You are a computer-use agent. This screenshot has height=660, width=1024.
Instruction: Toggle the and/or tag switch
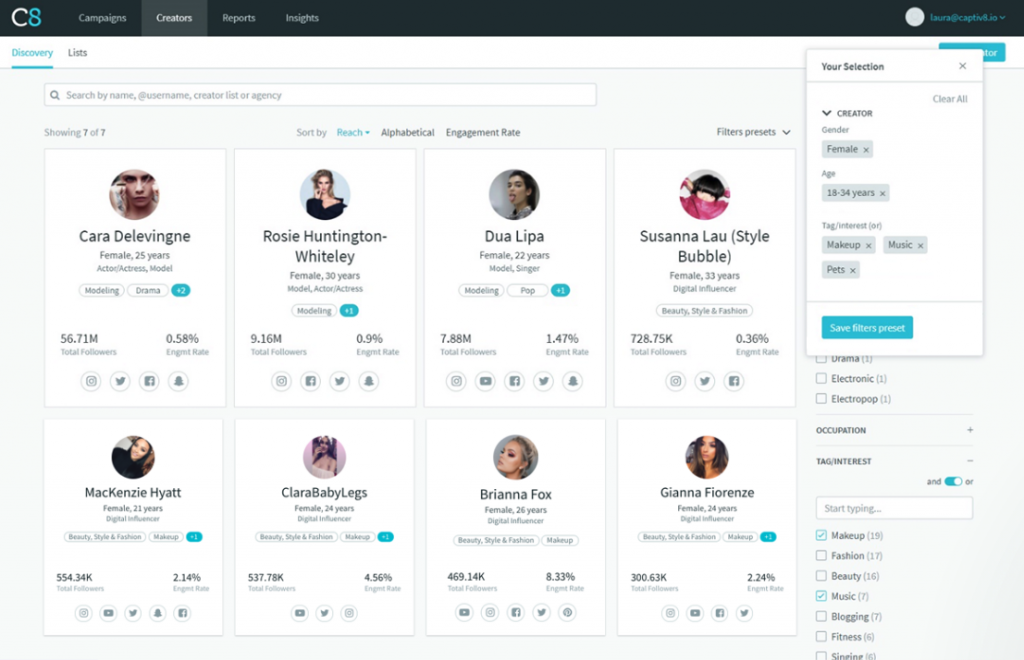tap(952, 482)
